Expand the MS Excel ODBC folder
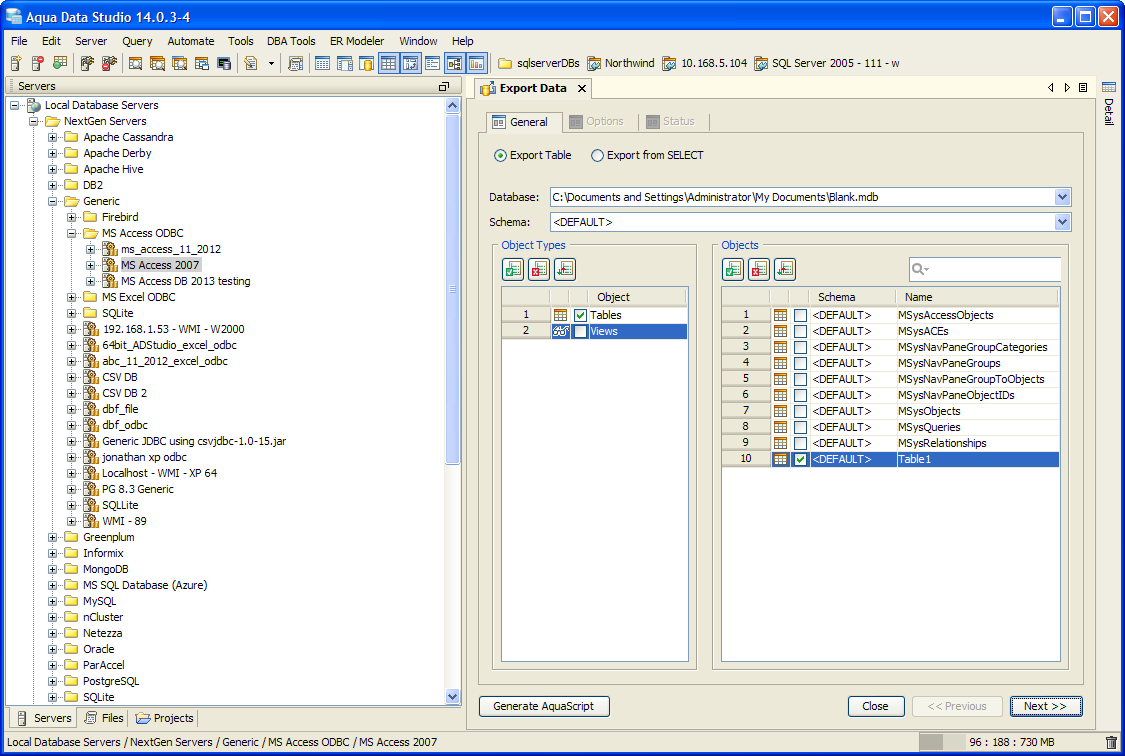Image resolution: width=1125 pixels, height=756 pixels. pyautogui.click(x=71, y=298)
